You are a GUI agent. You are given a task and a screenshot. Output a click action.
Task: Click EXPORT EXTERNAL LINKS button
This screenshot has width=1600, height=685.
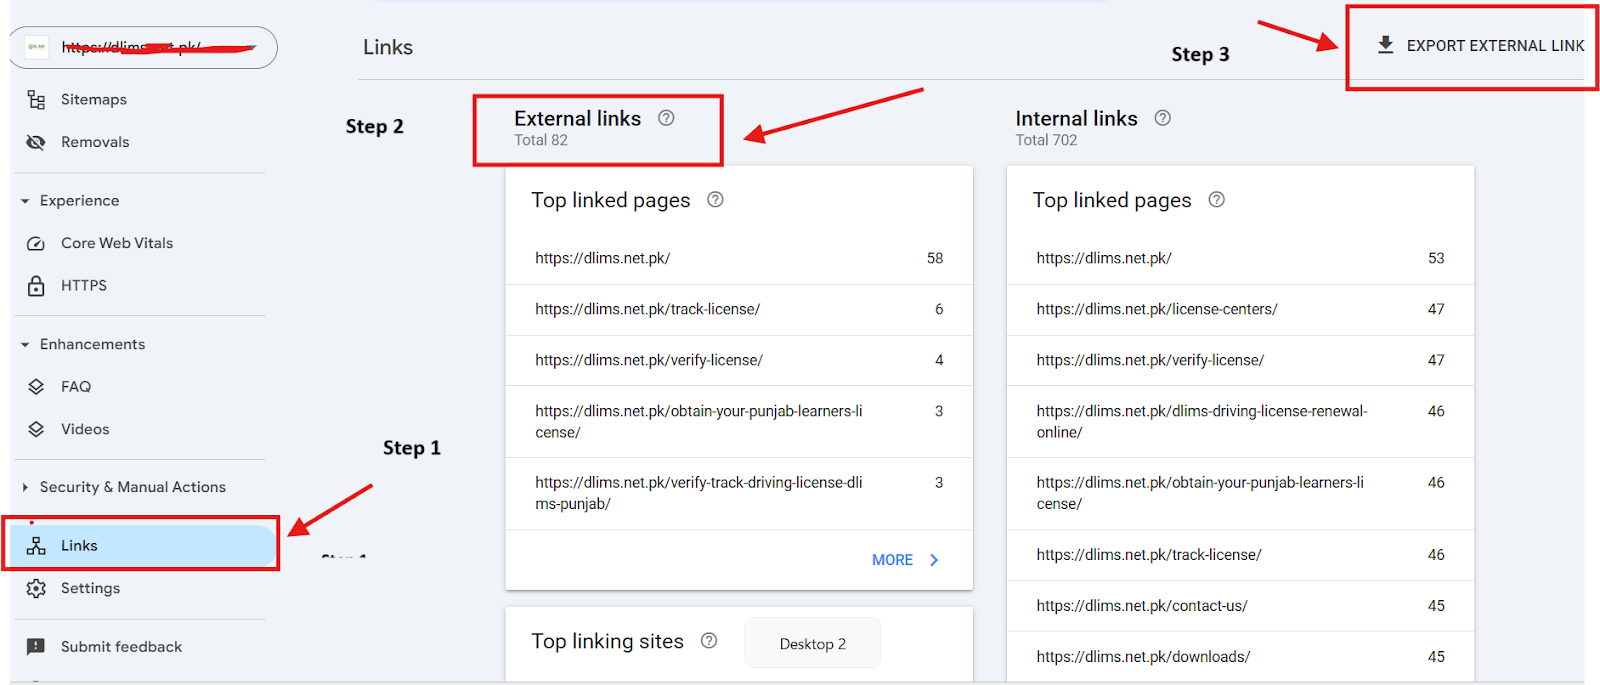tap(1480, 46)
